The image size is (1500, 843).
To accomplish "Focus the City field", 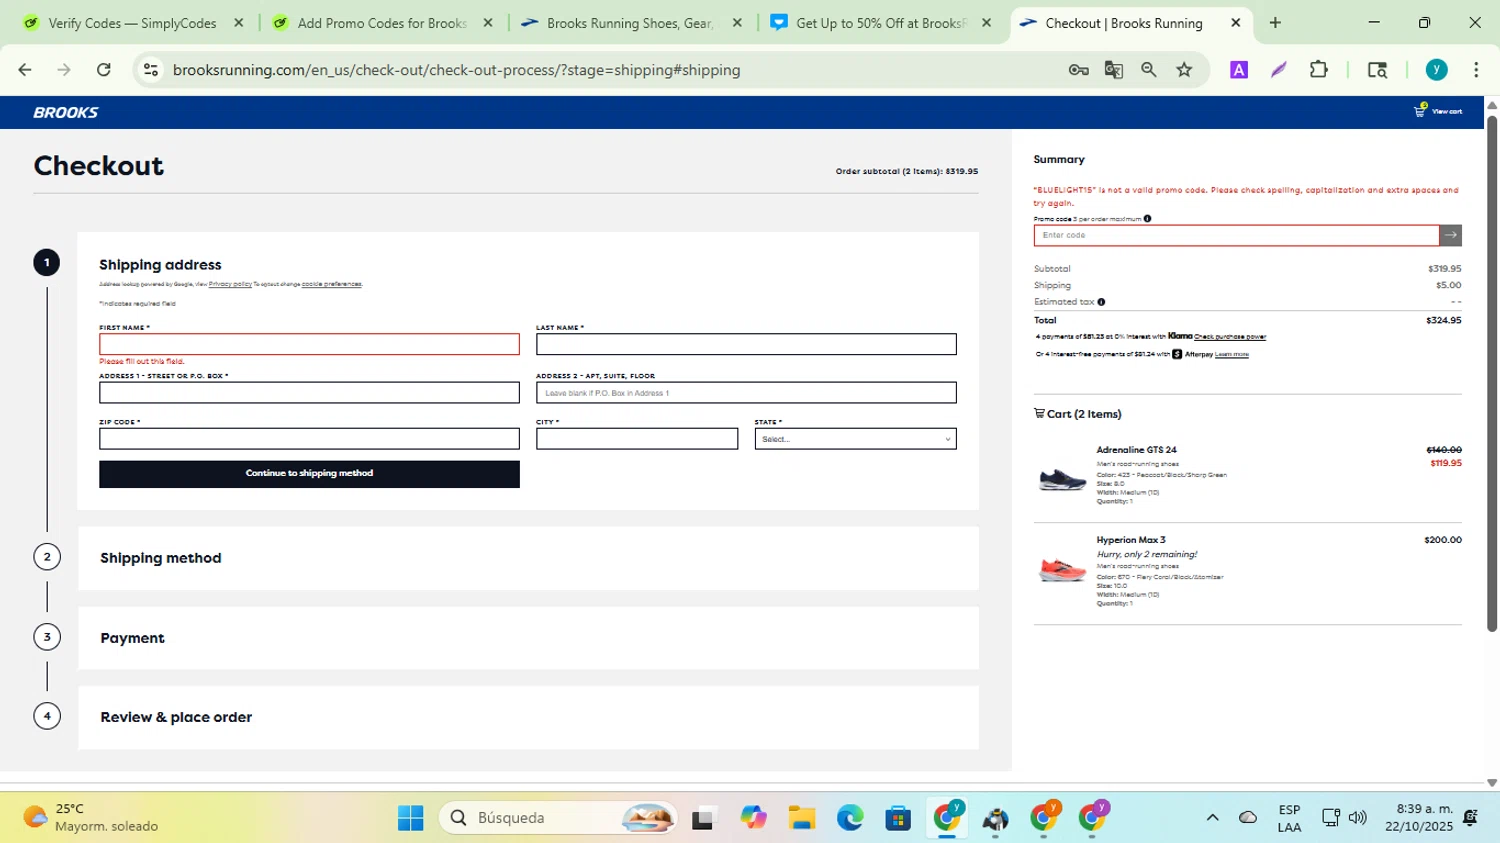I will click(637, 438).
